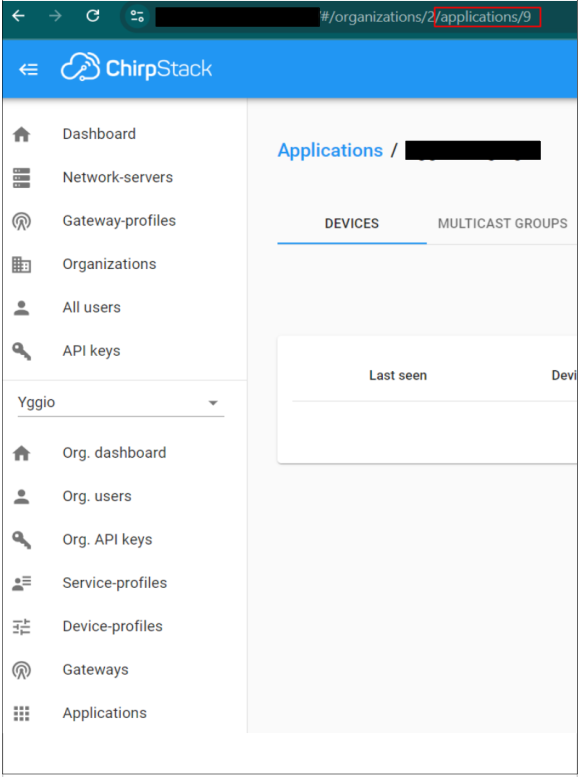The image size is (580, 777).
Task: Open Org. API keys entry
Action: (107, 540)
